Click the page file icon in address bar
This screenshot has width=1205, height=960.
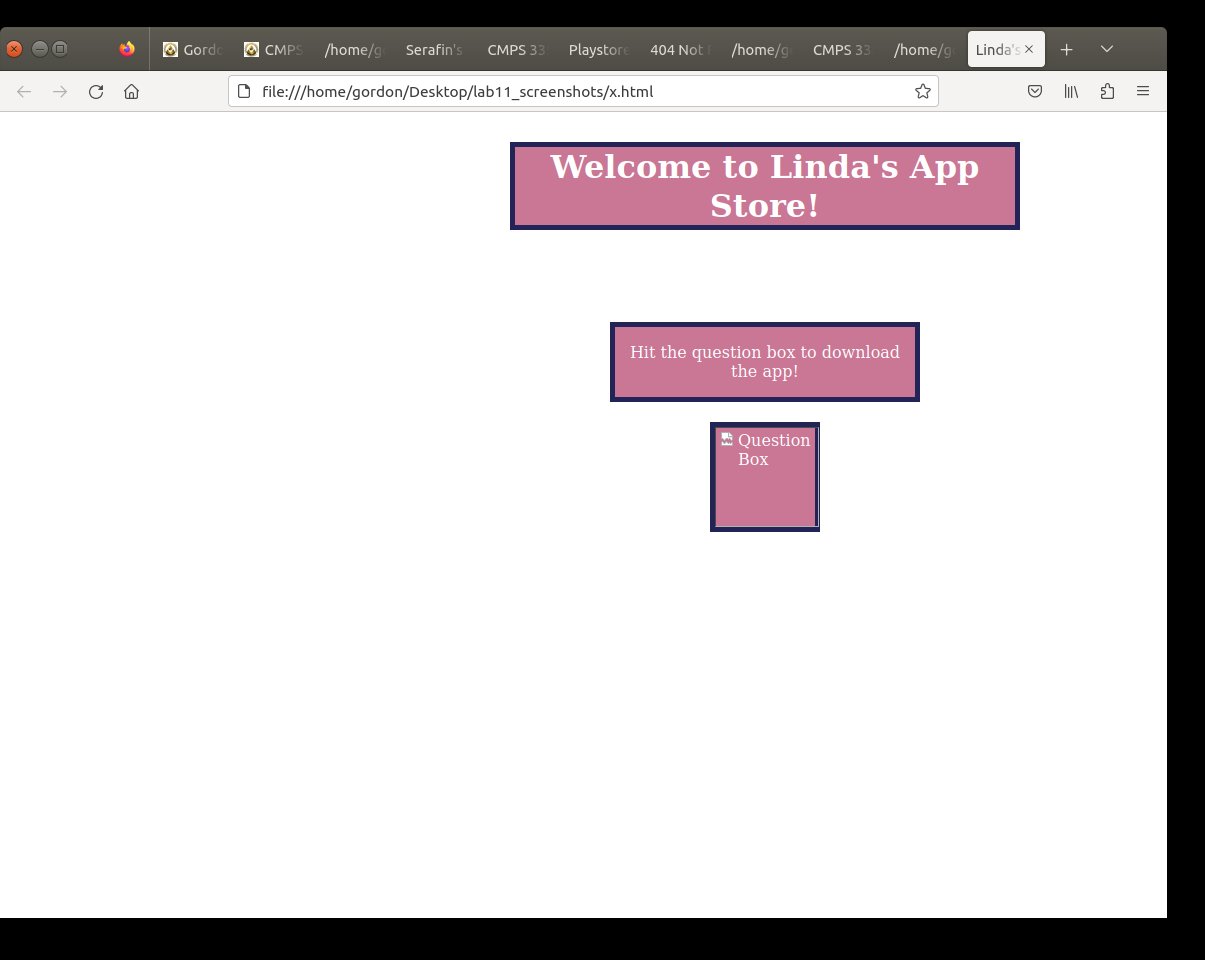(x=244, y=92)
